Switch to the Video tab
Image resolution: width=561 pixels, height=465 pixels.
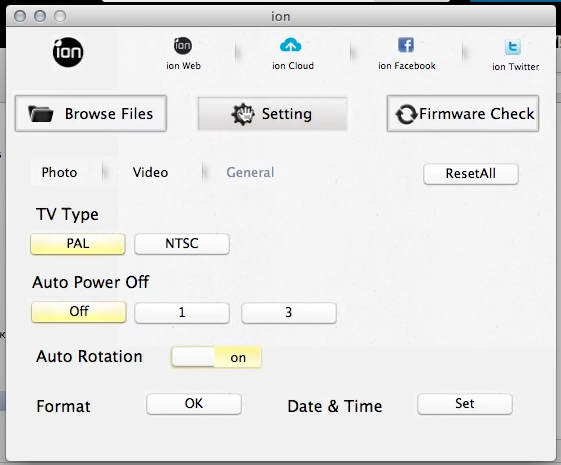150,172
